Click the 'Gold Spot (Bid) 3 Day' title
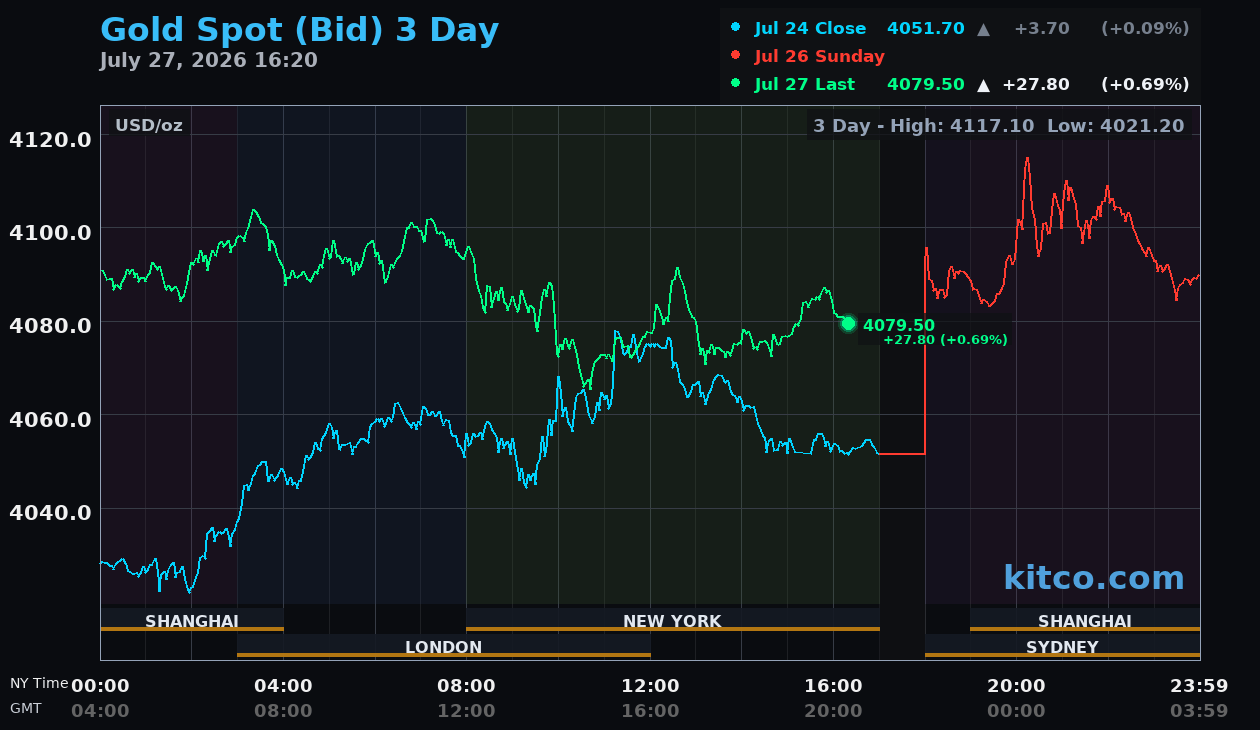The image size is (1260, 730). pyautogui.click(x=299, y=30)
